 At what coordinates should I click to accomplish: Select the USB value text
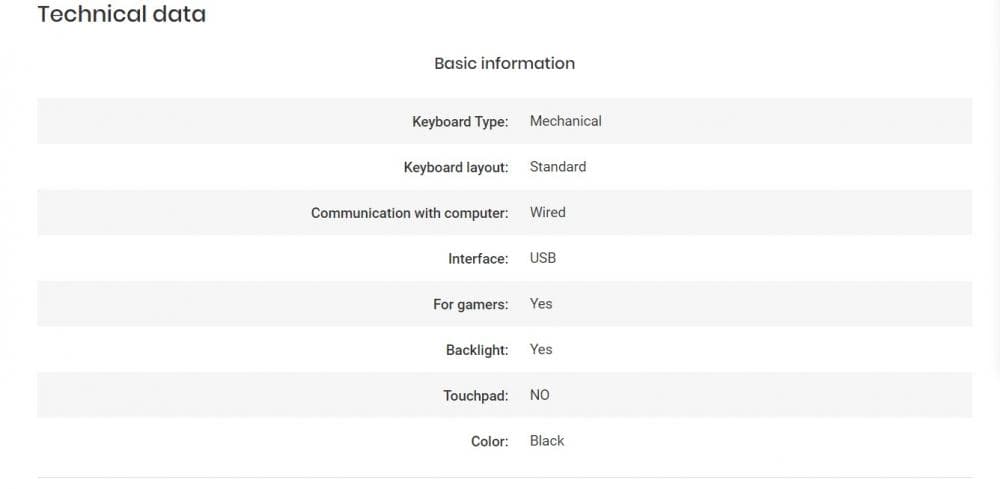pos(542,258)
